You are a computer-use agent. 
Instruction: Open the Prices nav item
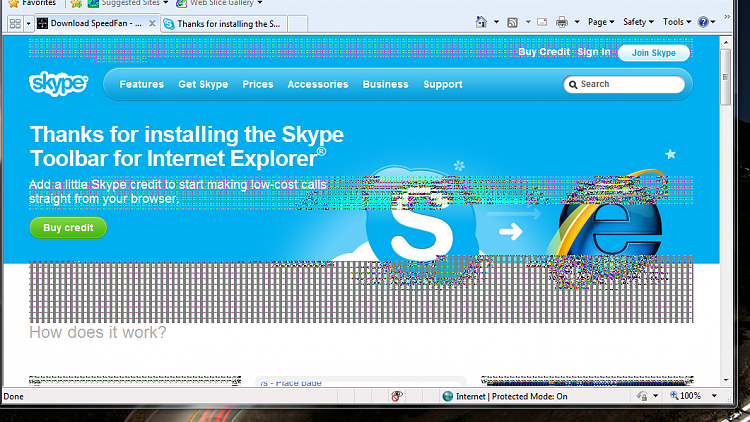tap(258, 84)
